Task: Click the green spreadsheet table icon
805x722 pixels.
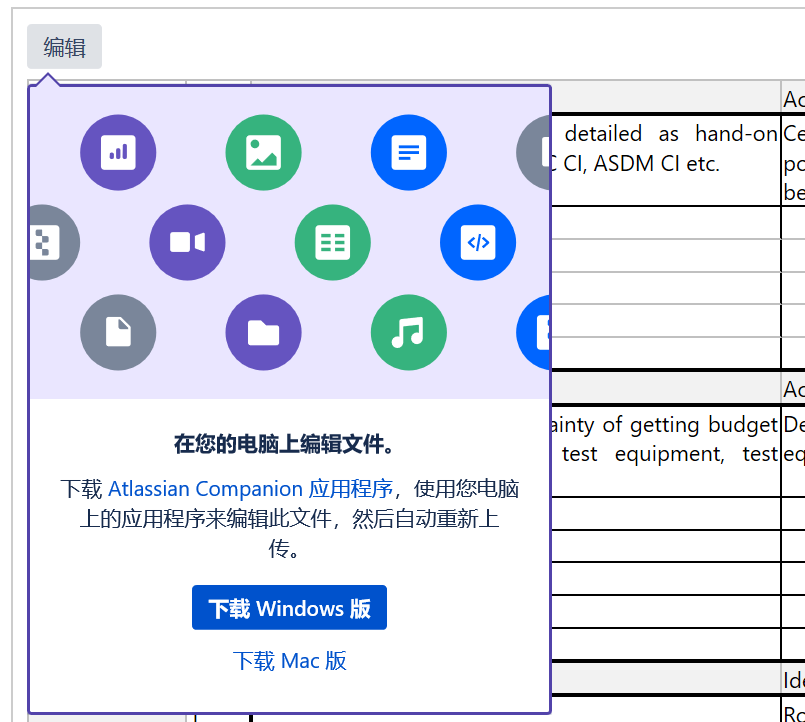Action: [333, 242]
